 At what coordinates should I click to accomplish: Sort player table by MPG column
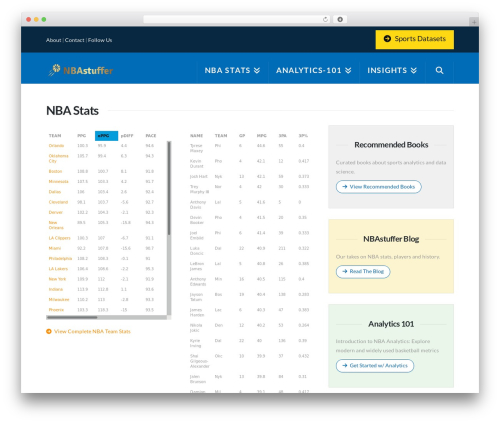(x=262, y=136)
